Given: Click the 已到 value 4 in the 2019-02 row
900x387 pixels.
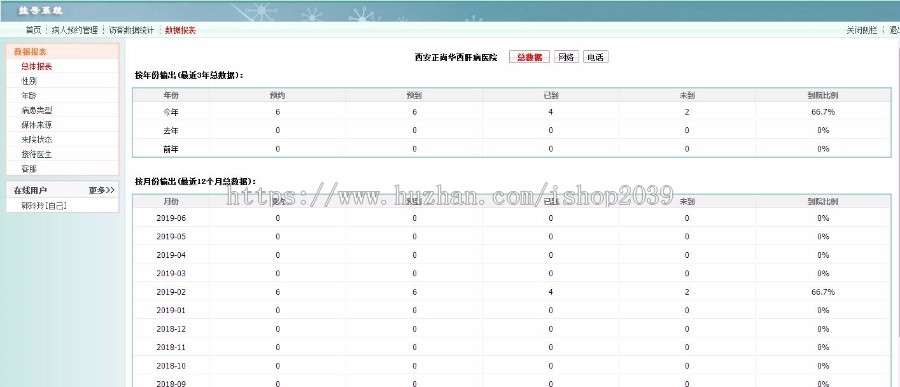Looking at the screenshot, I should click(x=550, y=292).
